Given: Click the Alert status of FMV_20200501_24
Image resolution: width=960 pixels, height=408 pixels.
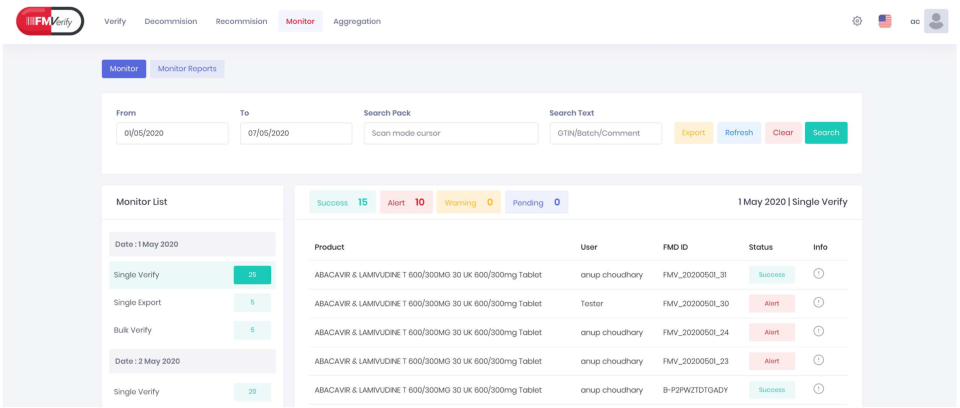Looking at the screenshot, I should click(x=771, y=332).
